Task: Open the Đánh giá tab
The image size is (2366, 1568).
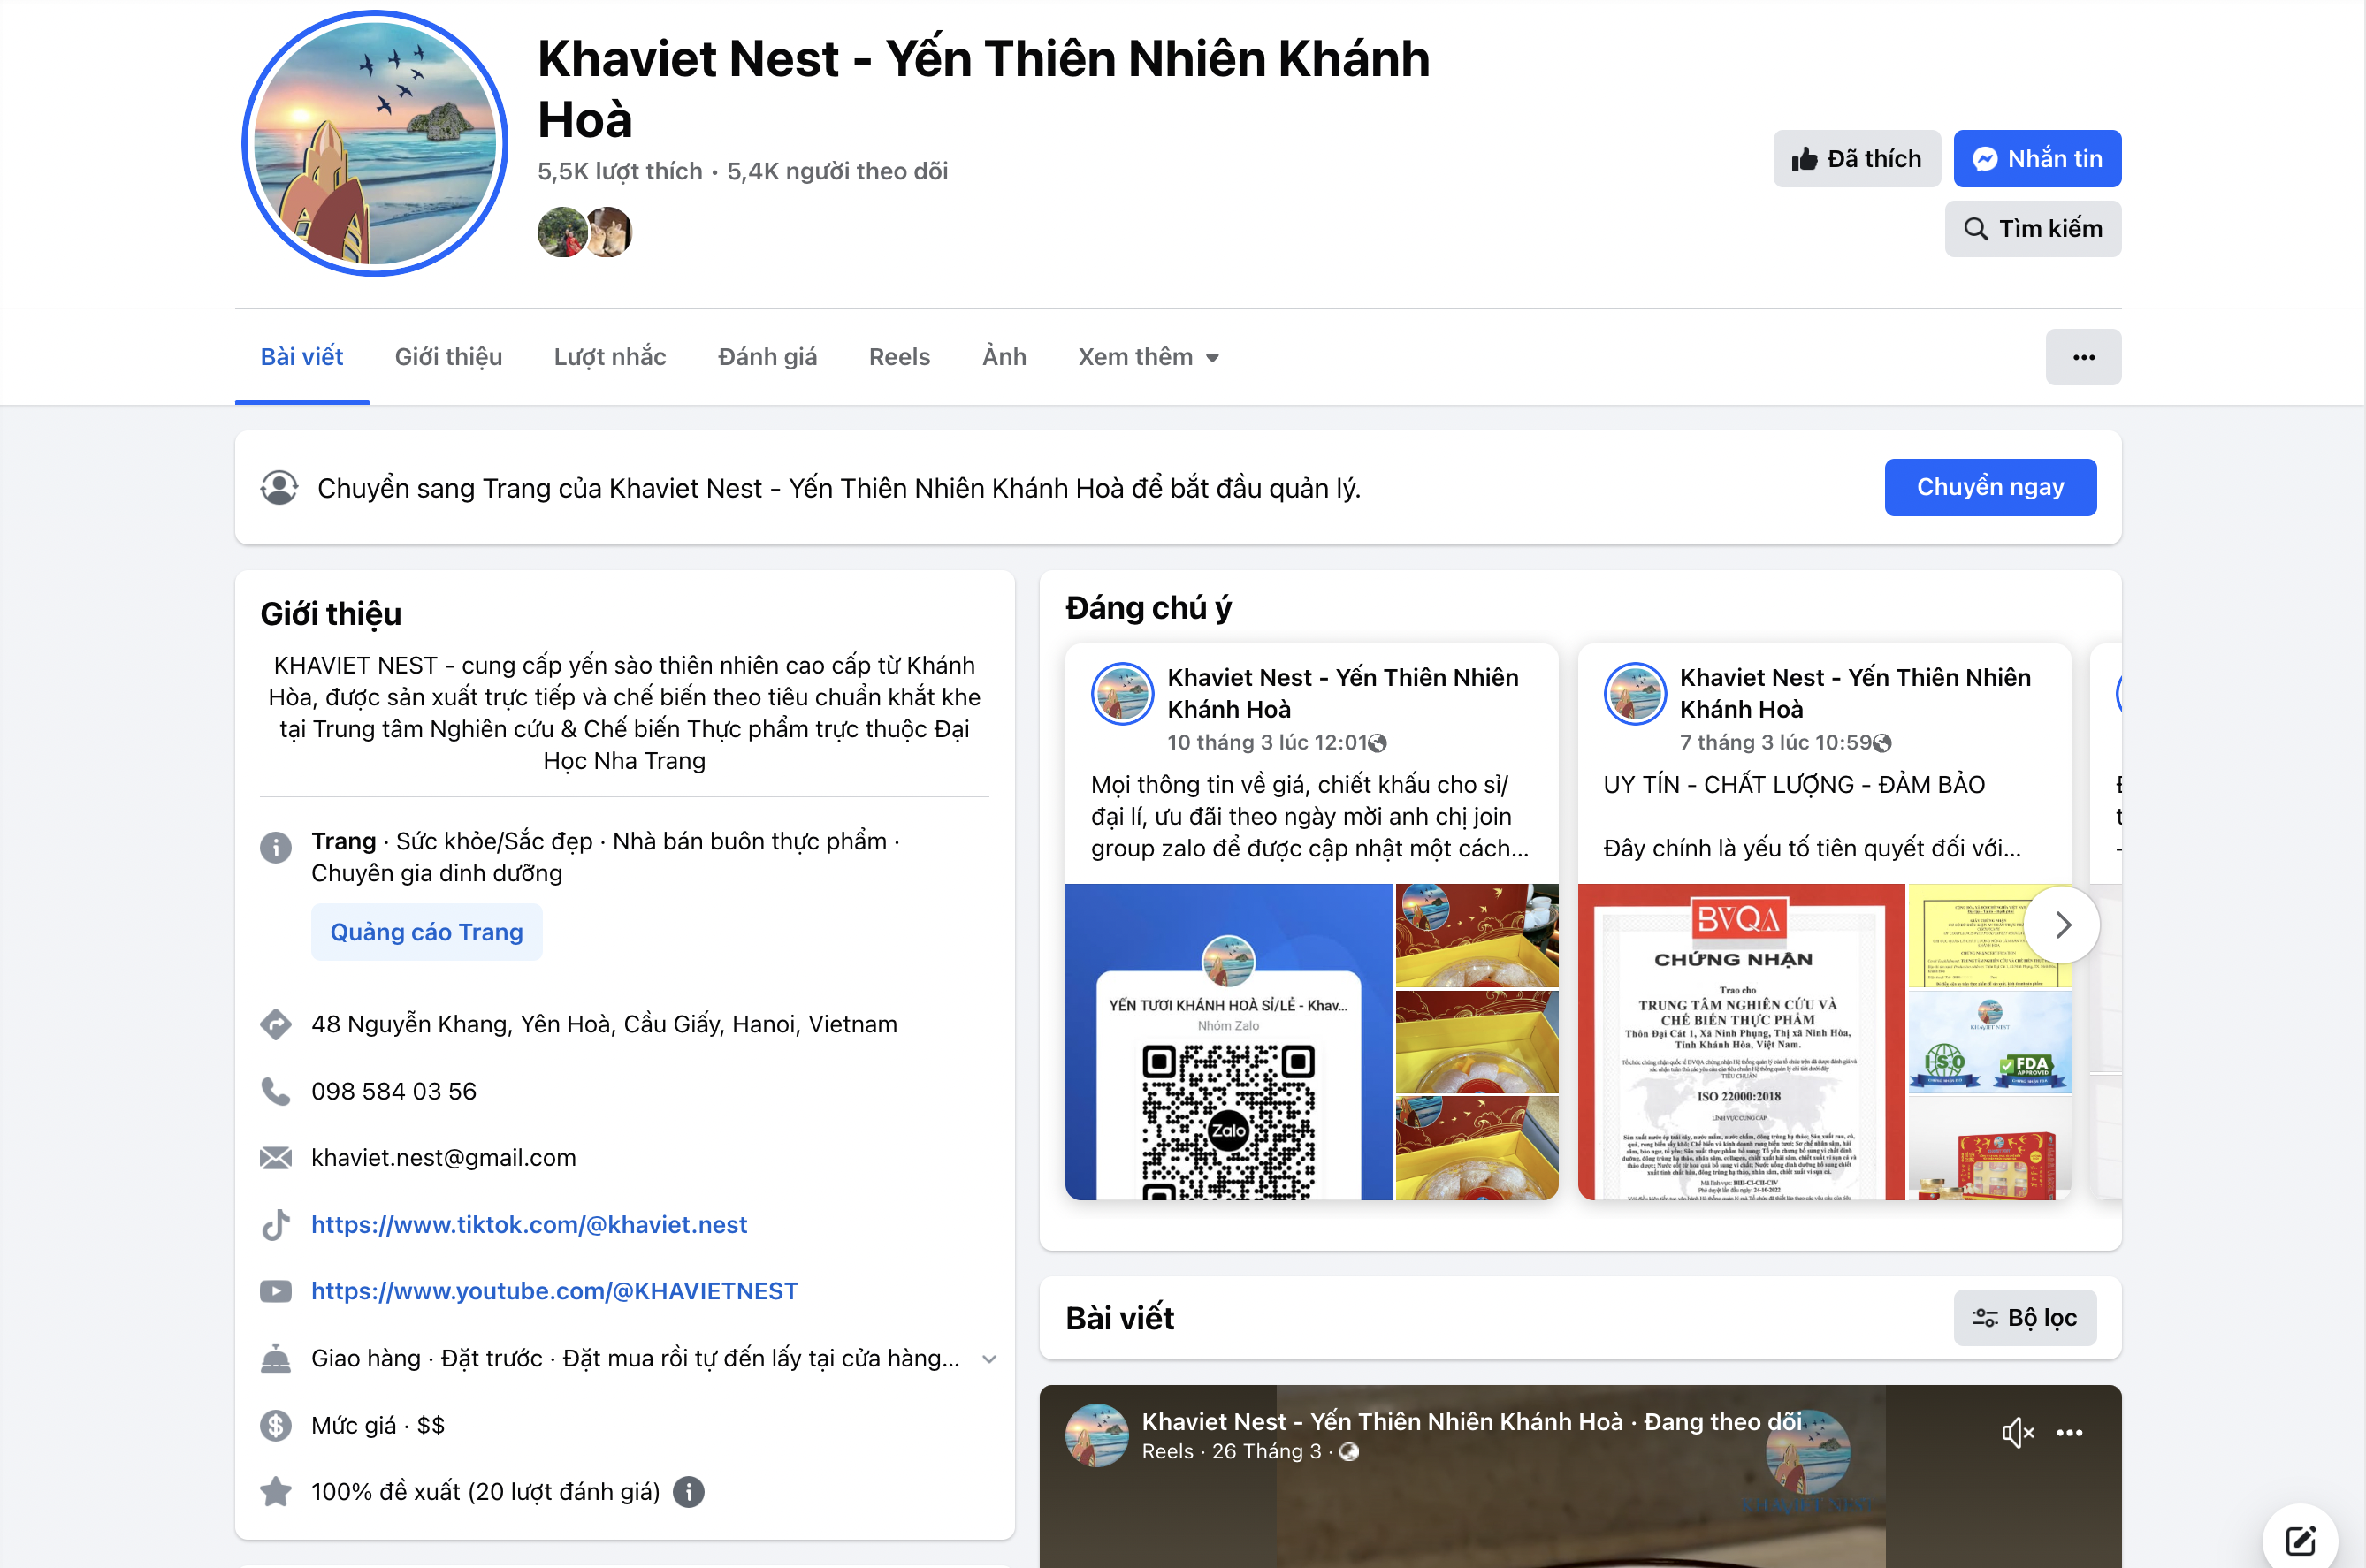Action: (767, 357)
